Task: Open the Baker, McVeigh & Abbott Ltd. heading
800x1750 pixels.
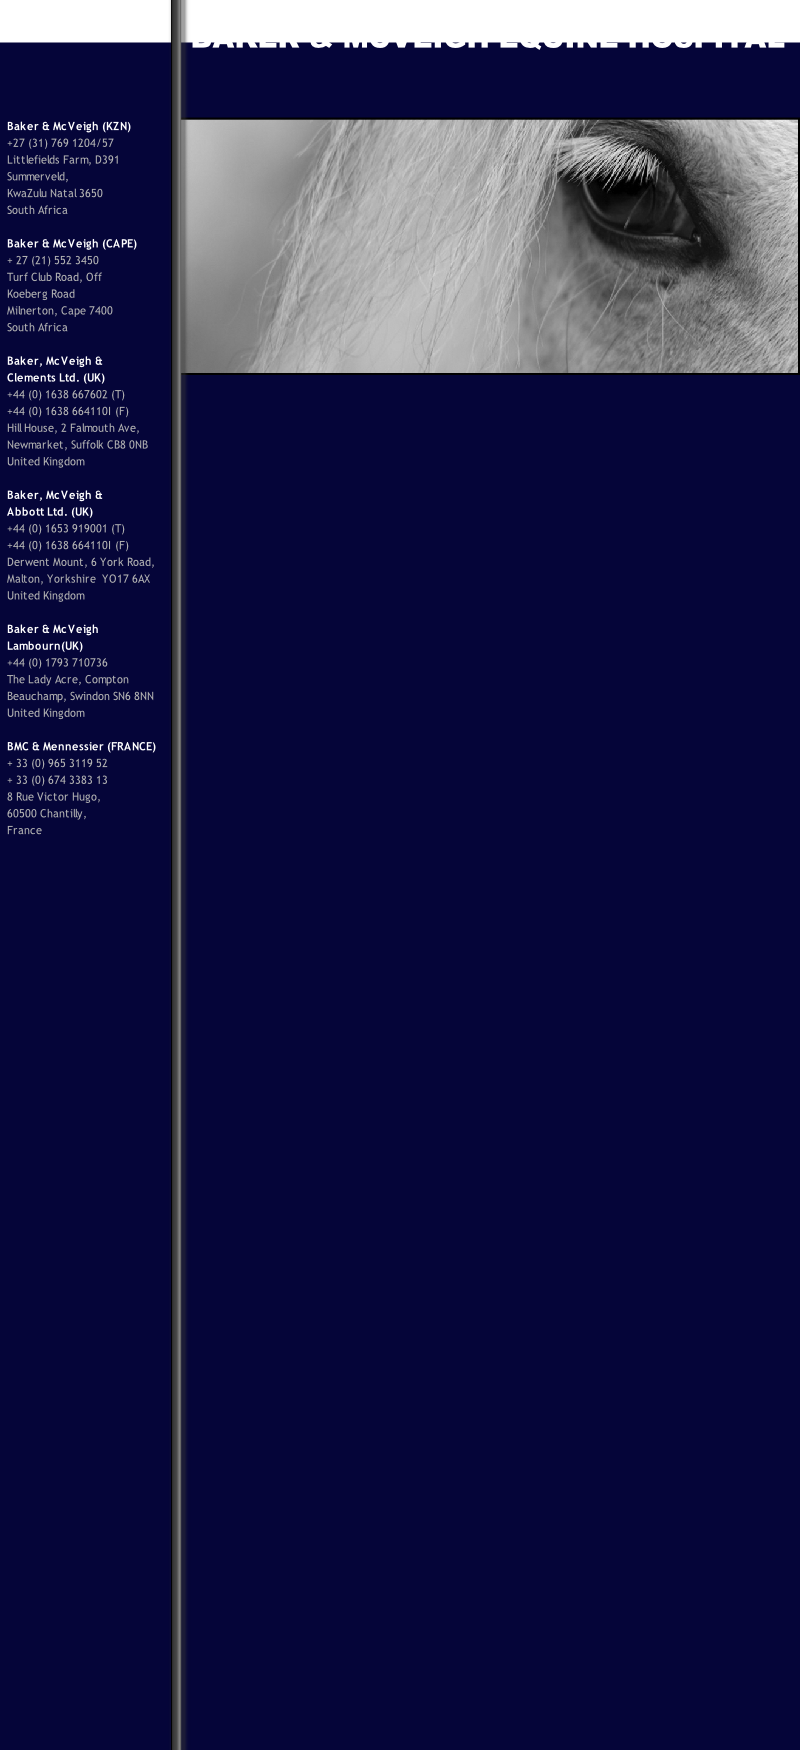Action: 55,503
